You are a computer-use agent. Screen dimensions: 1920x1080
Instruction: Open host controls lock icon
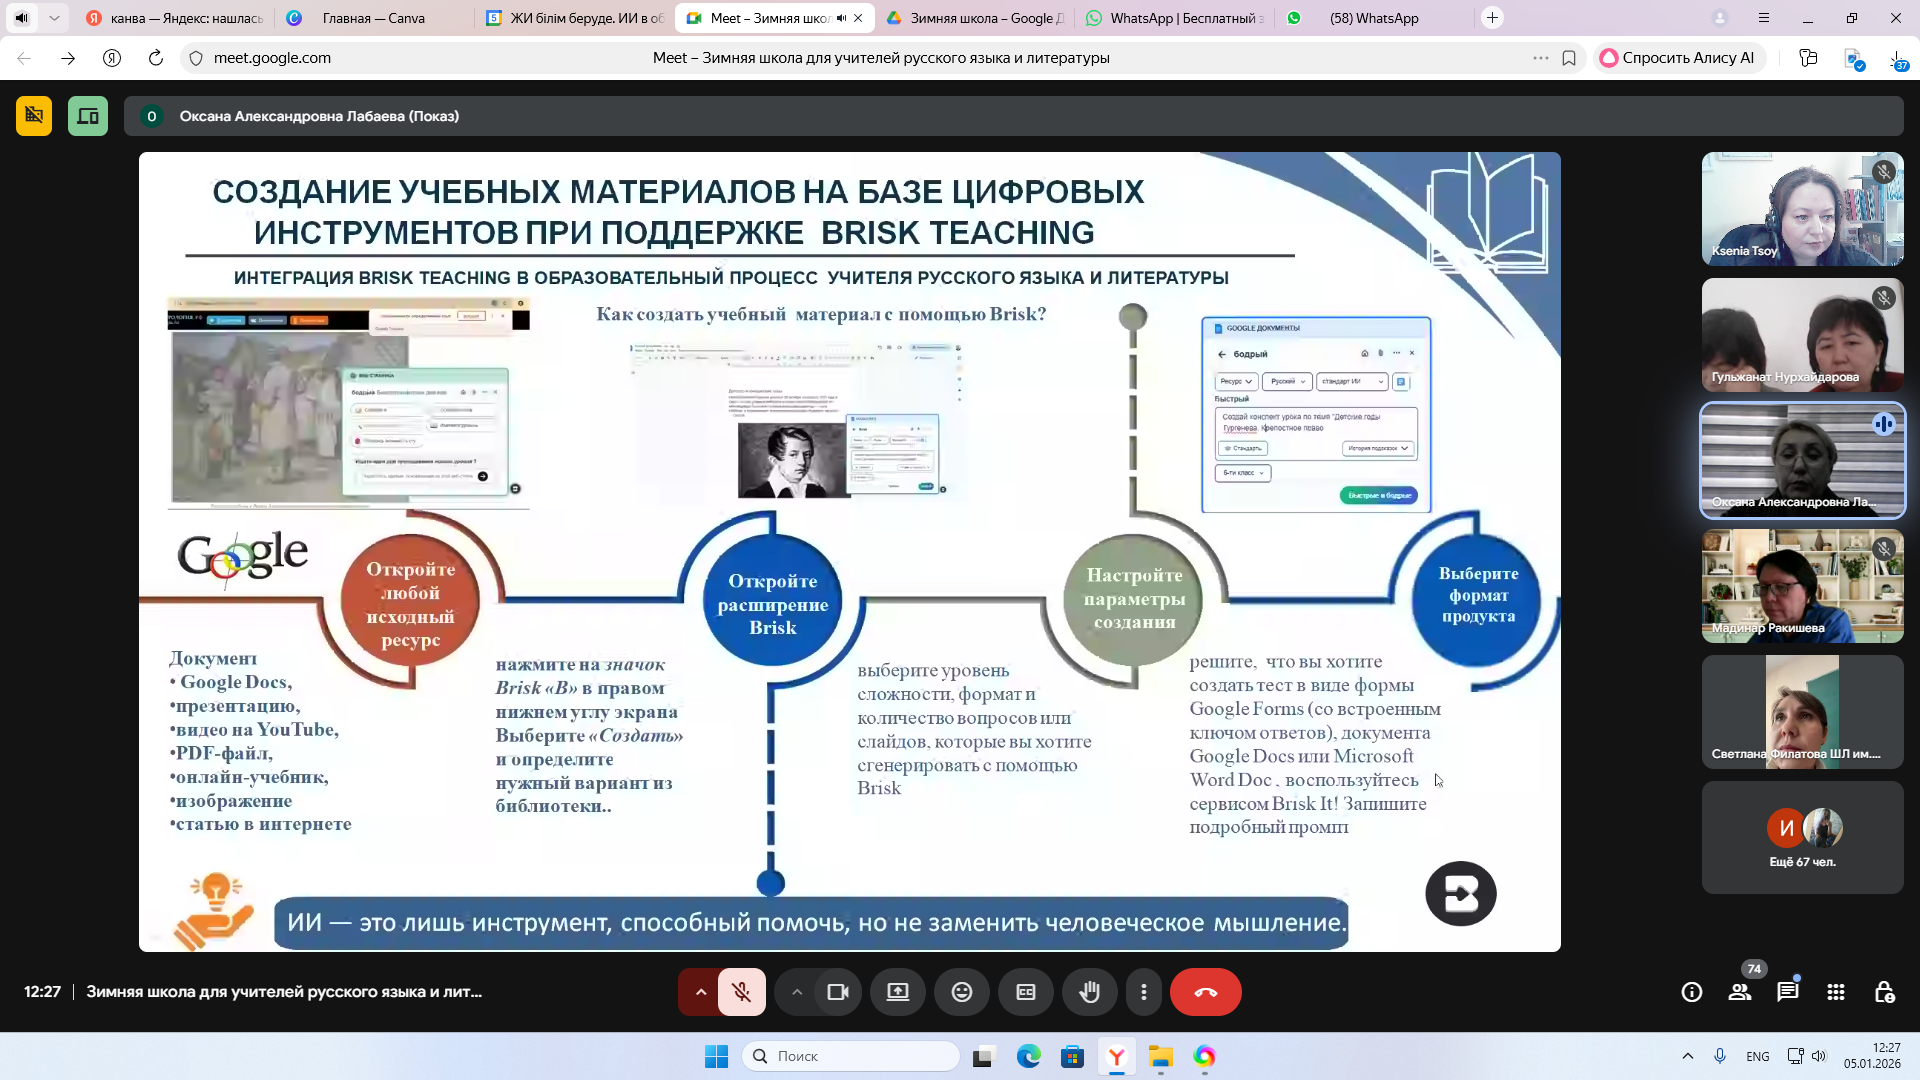[1885, 992]
